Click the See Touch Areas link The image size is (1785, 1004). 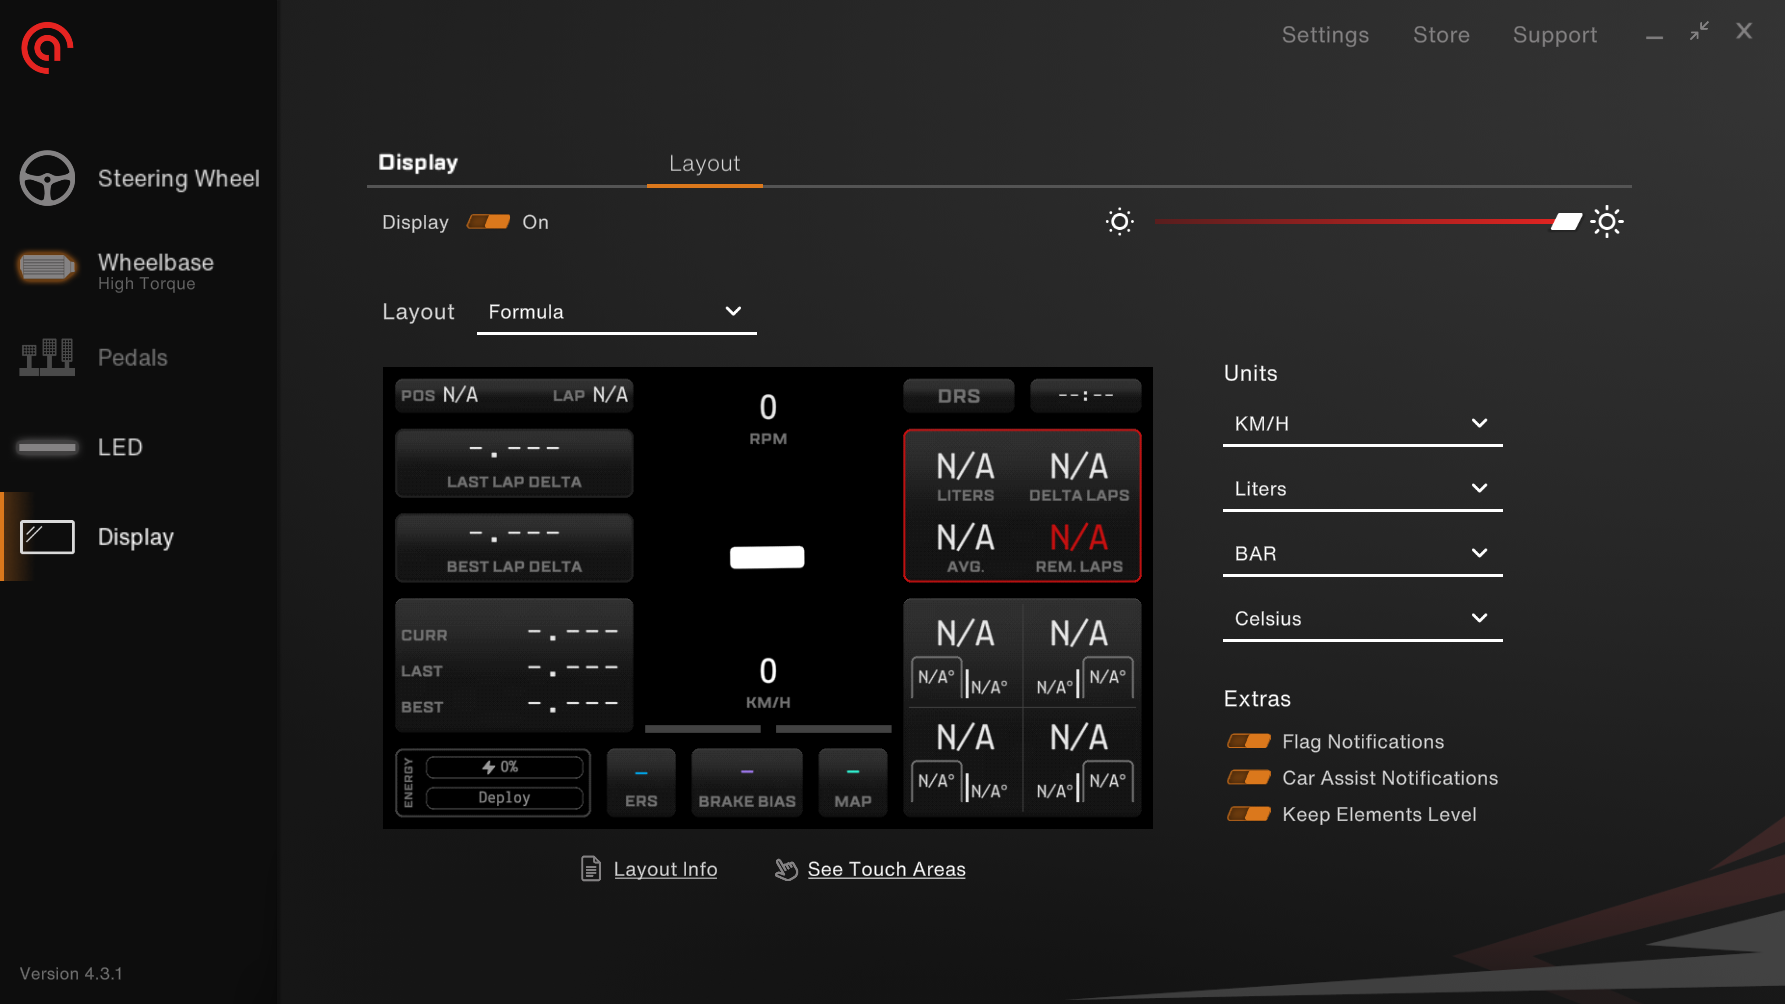point(886,869)
